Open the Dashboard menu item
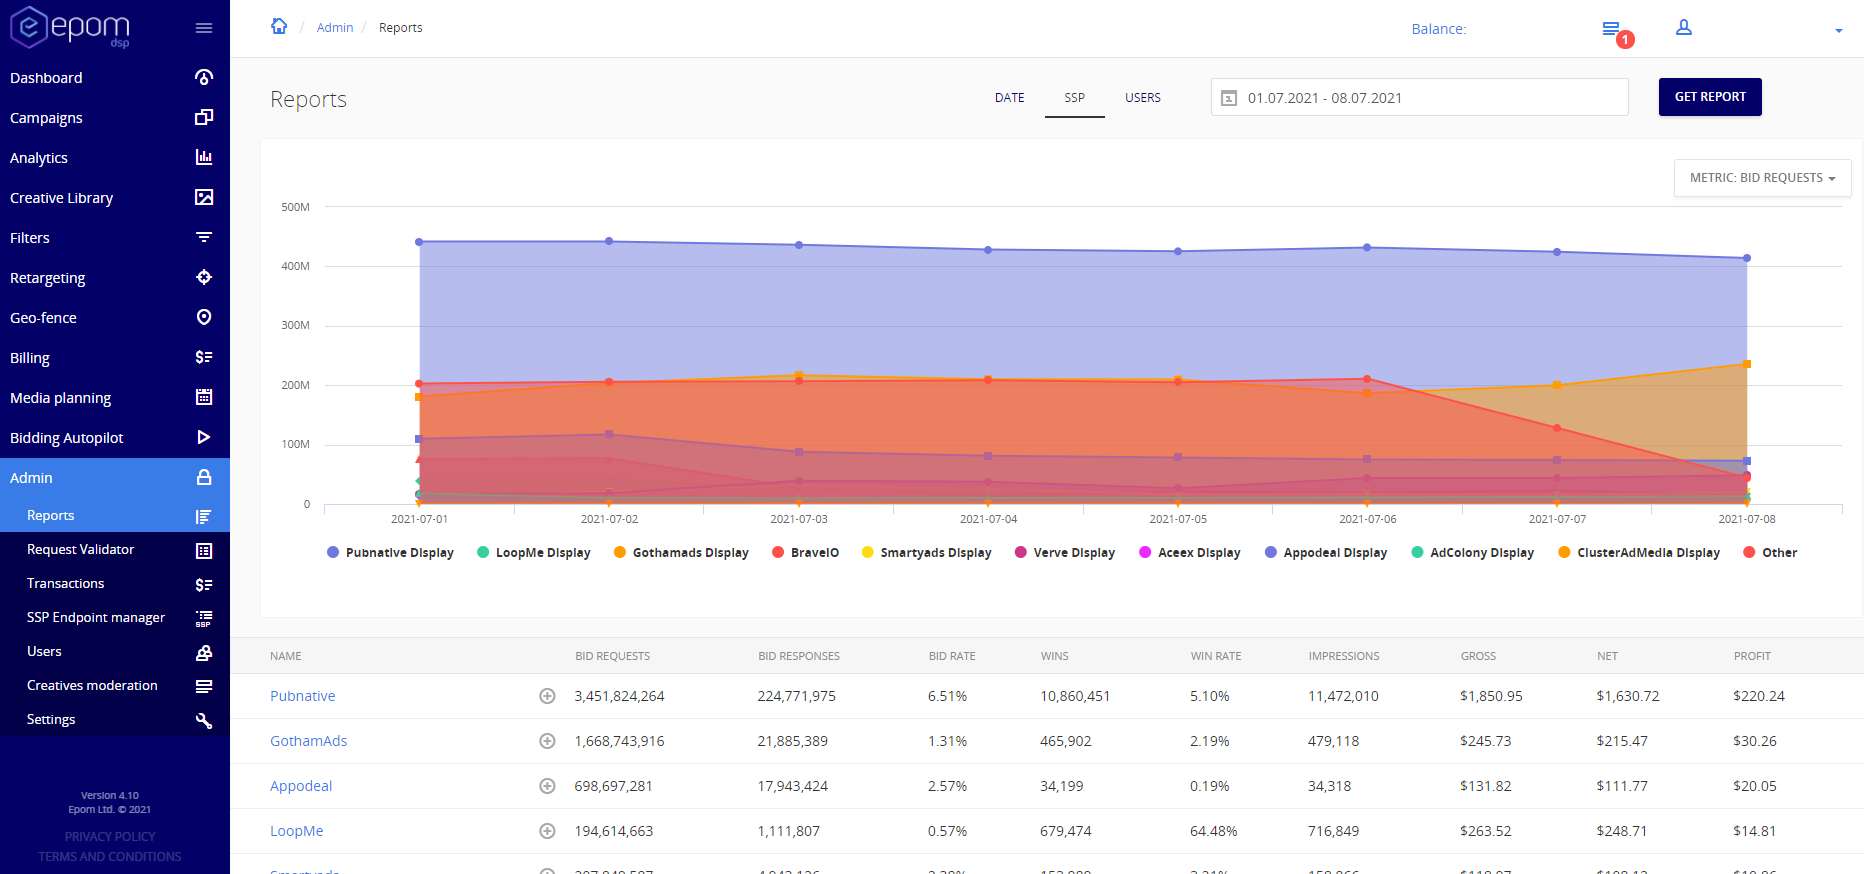The width and height of the screenshot is (1864, 874). click(115, 78)
